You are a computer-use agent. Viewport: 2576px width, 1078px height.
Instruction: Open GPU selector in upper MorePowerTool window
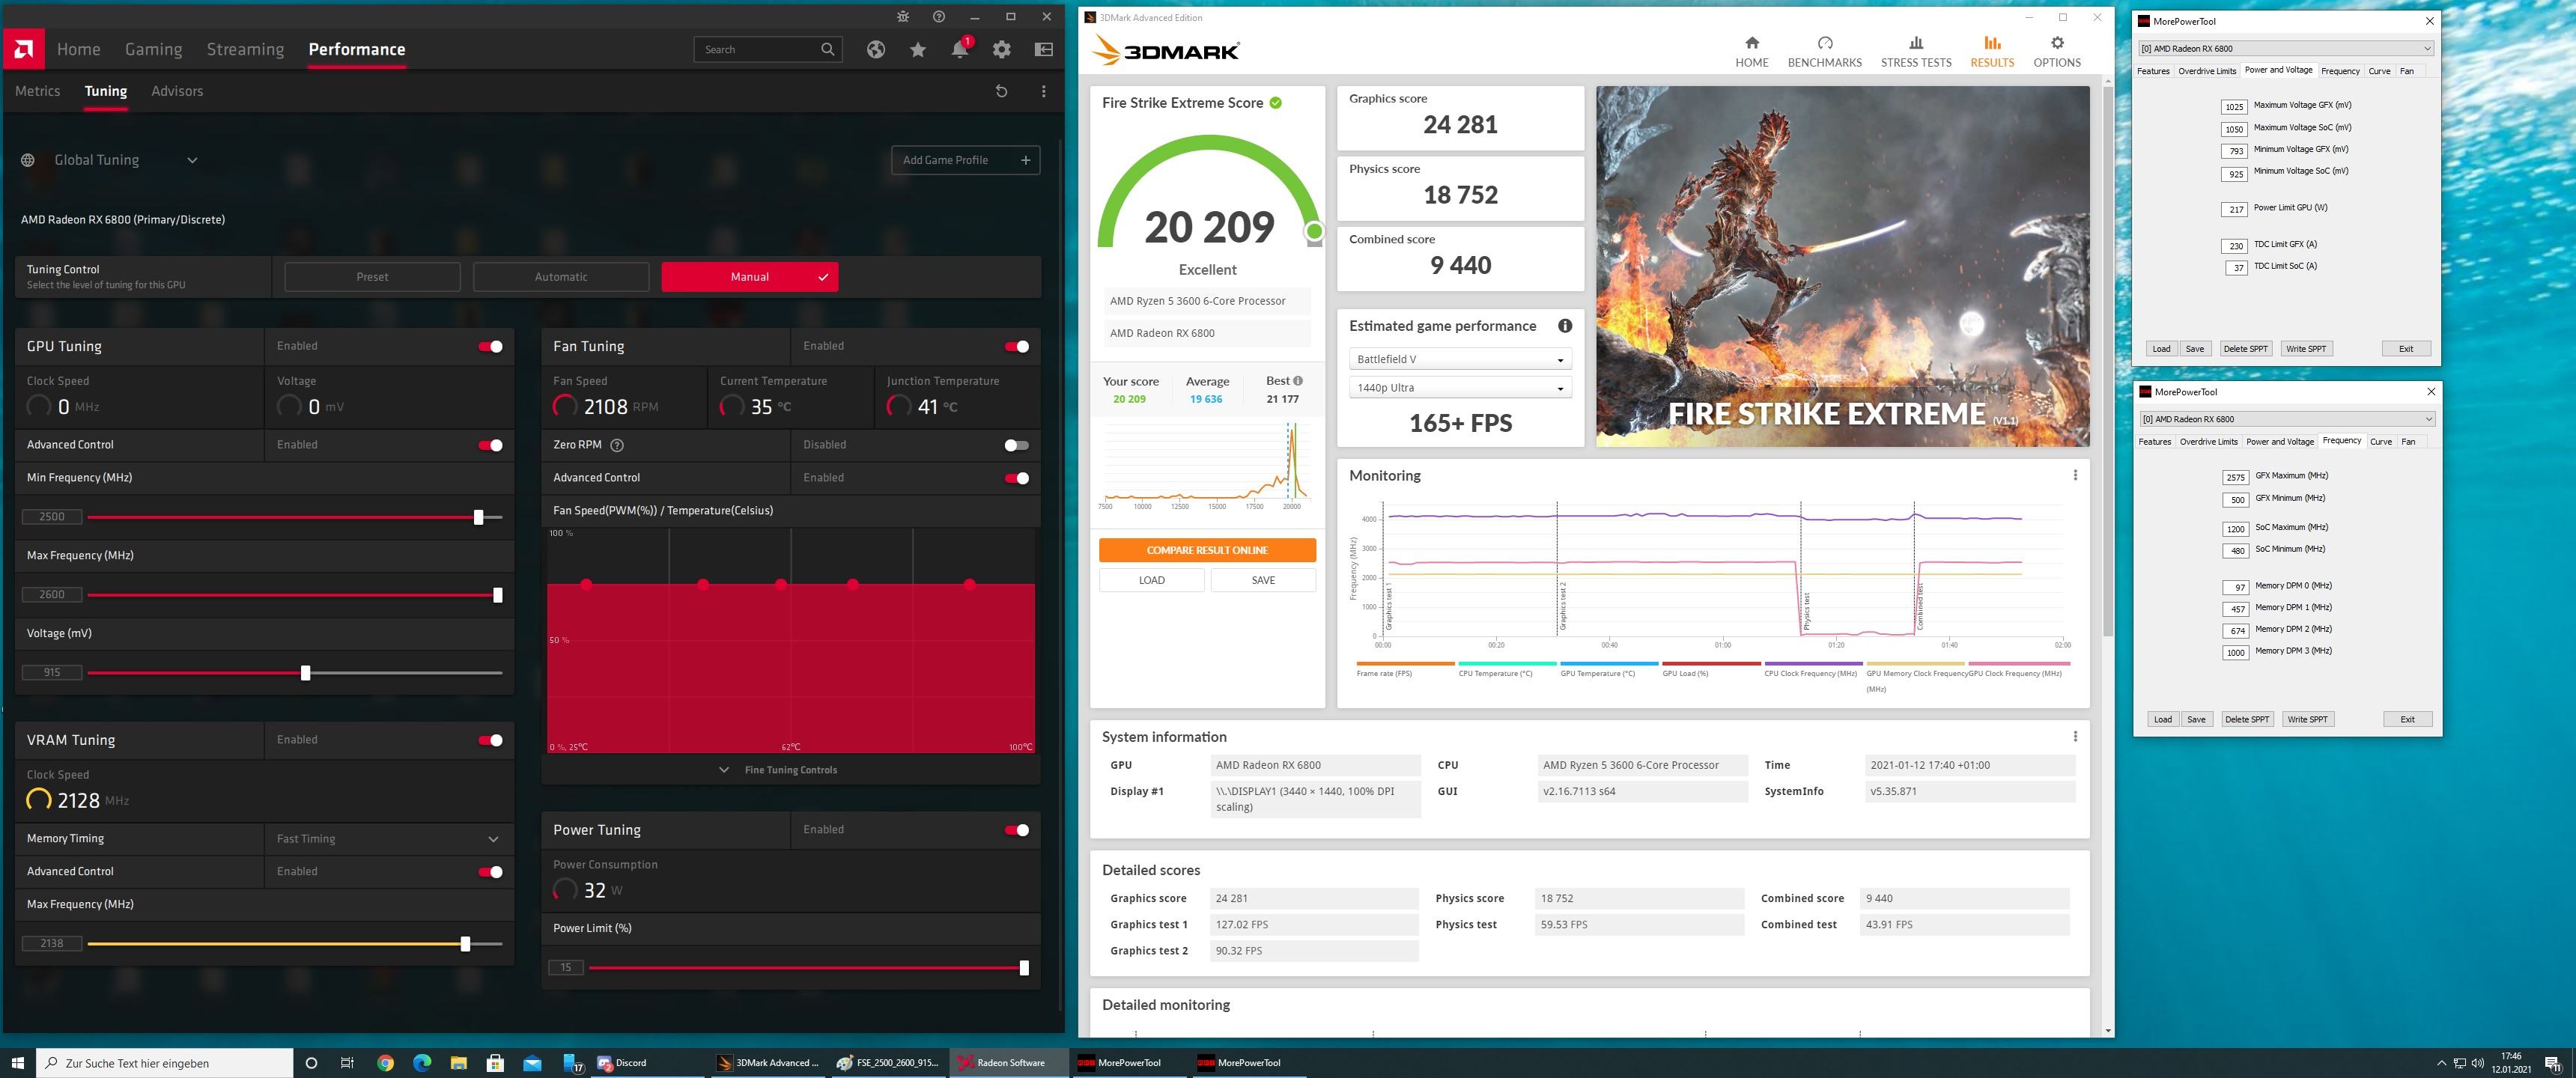coord(2285,48)
